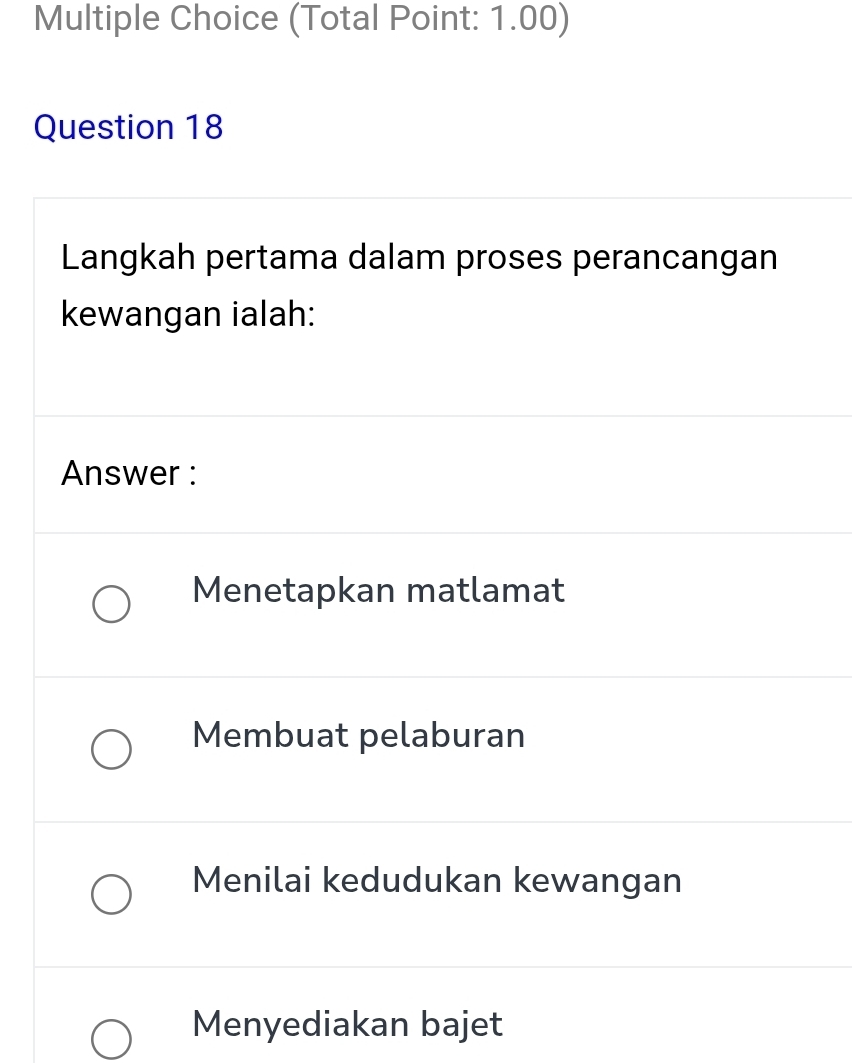Click the "Membuat pelaburan" answer label text

click(359, 736)
